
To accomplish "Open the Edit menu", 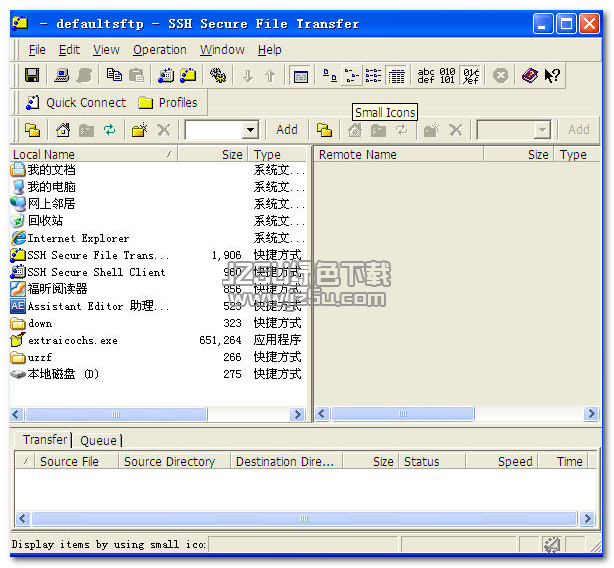I will click(69, 50).
